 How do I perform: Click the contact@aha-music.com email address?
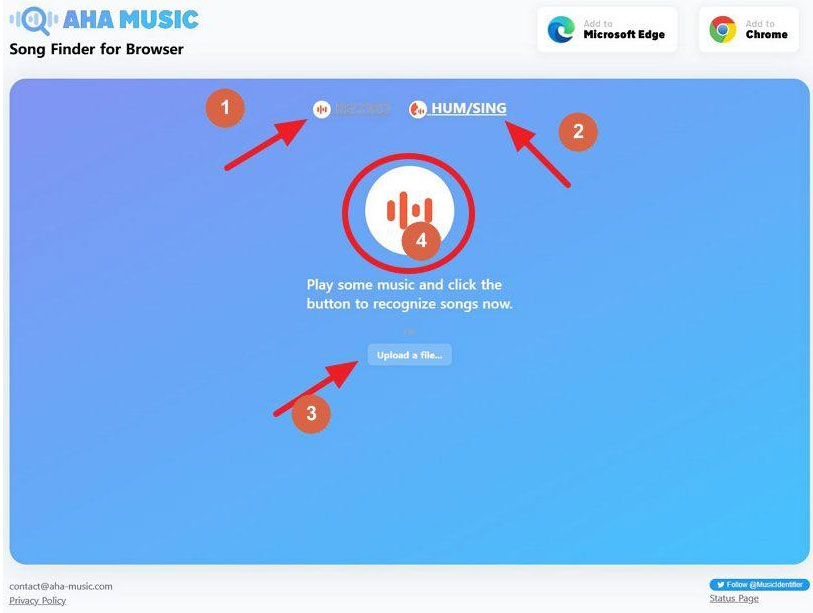click(x=61, y=586)
